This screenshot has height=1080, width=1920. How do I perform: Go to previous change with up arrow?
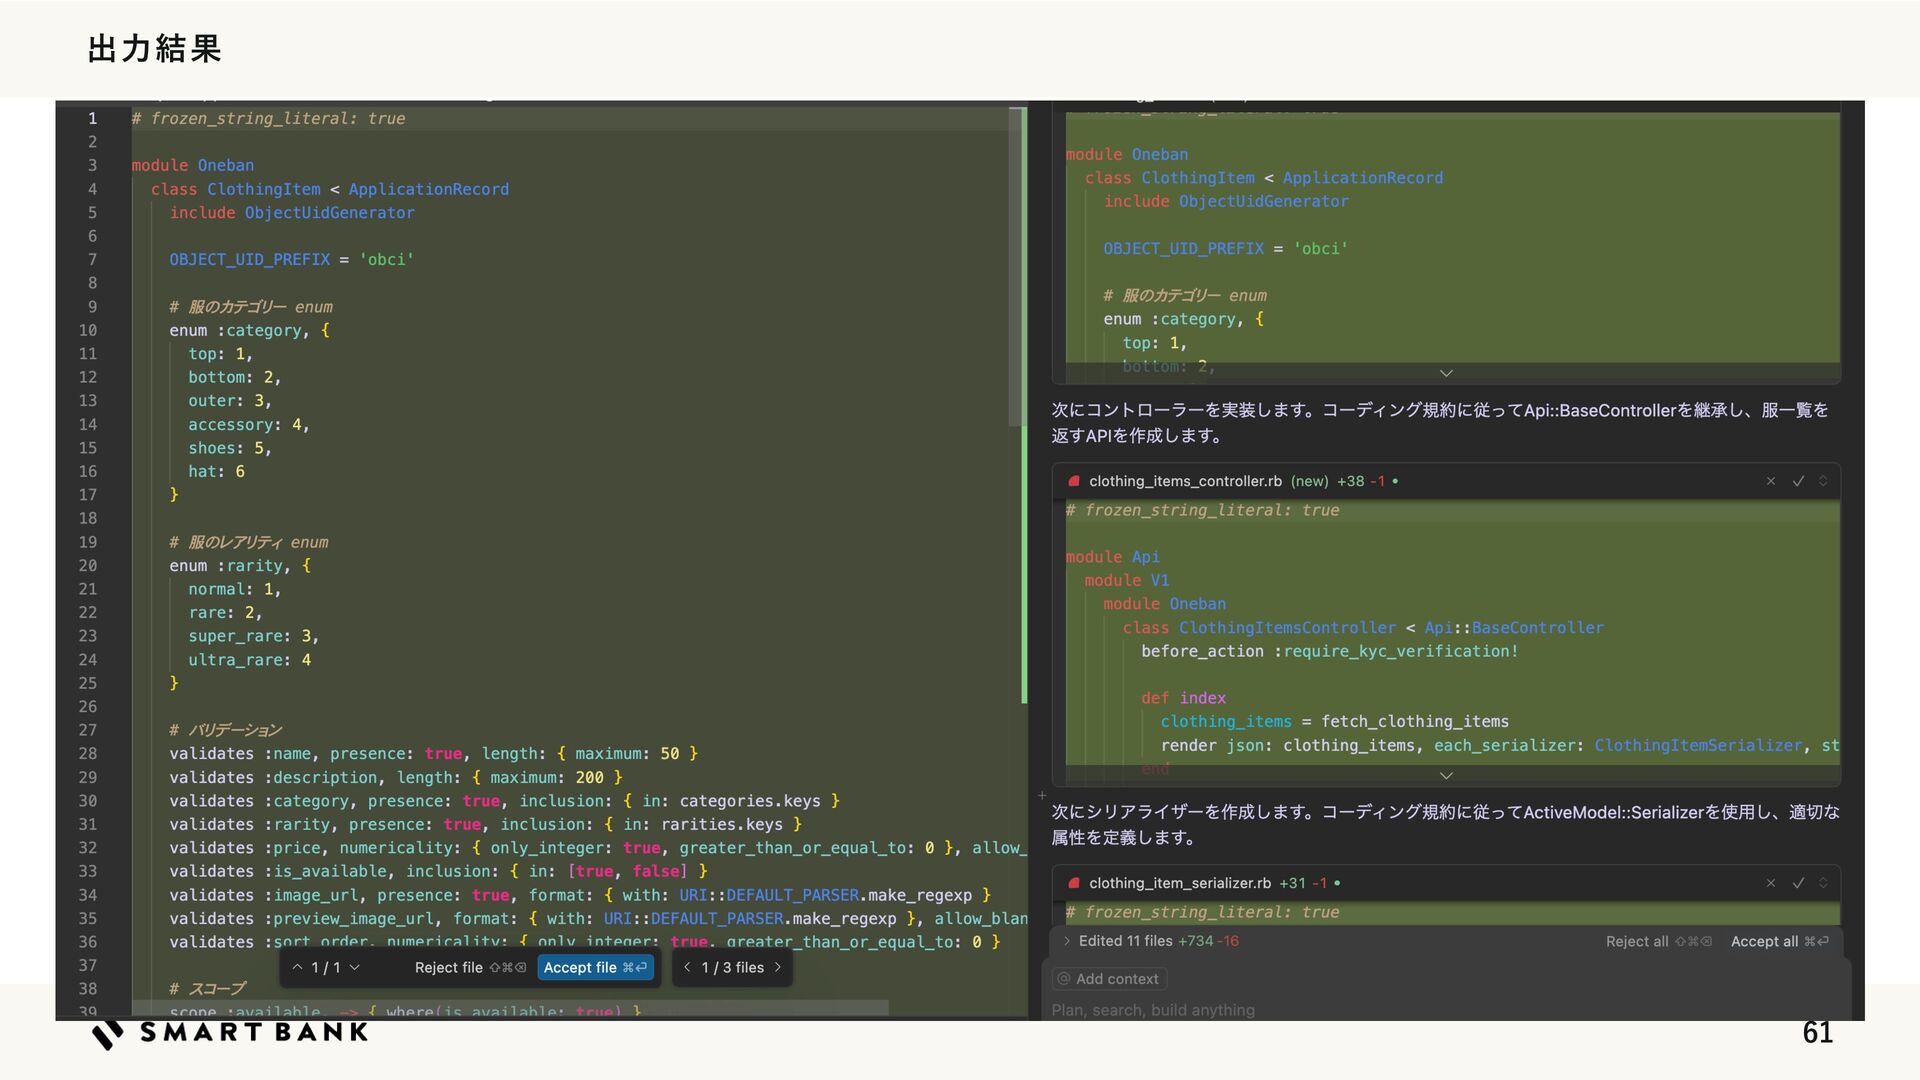tap(297, 967)
